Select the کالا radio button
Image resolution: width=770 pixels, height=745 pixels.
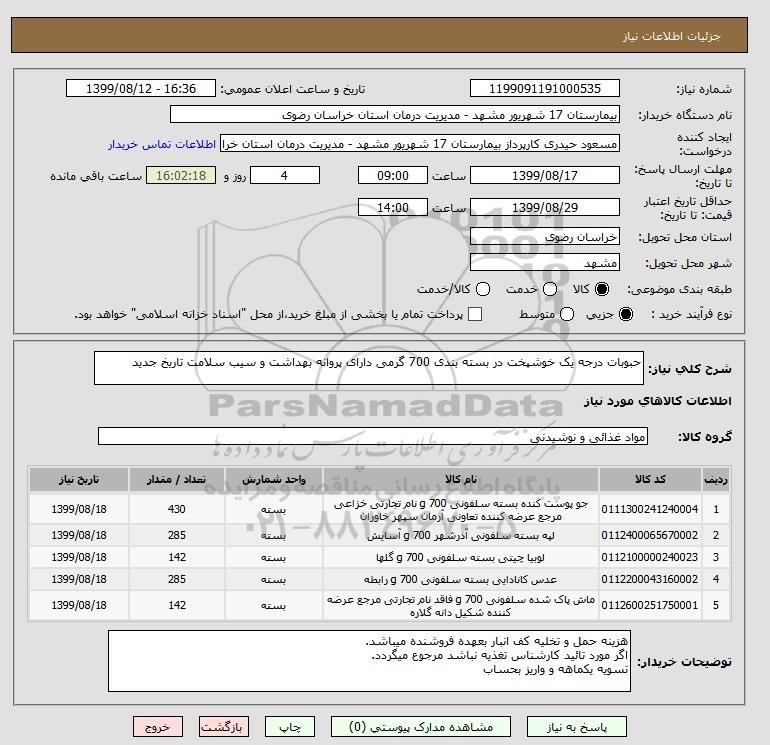(602, 289)
